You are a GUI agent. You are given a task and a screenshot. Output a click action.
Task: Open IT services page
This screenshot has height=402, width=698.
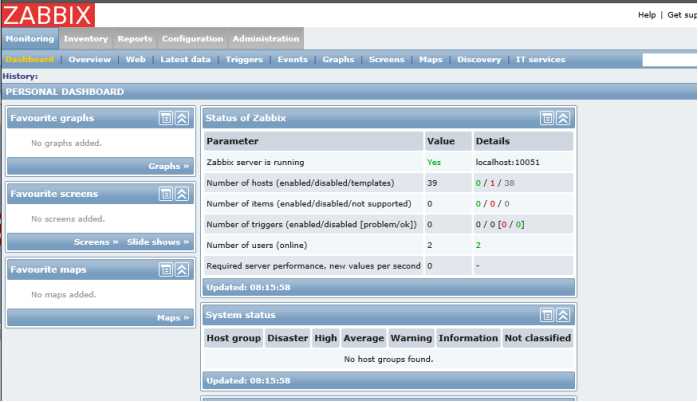(x=540, y=60)
